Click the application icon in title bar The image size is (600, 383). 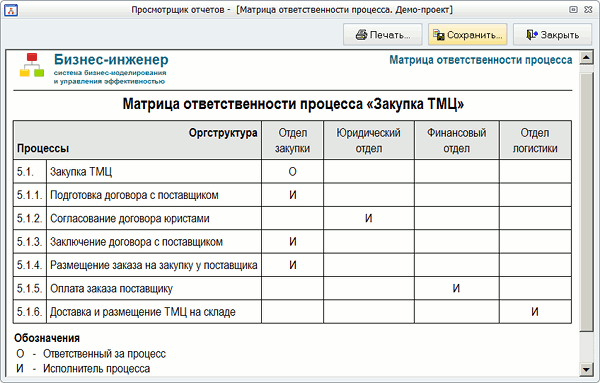pos(11,10)
